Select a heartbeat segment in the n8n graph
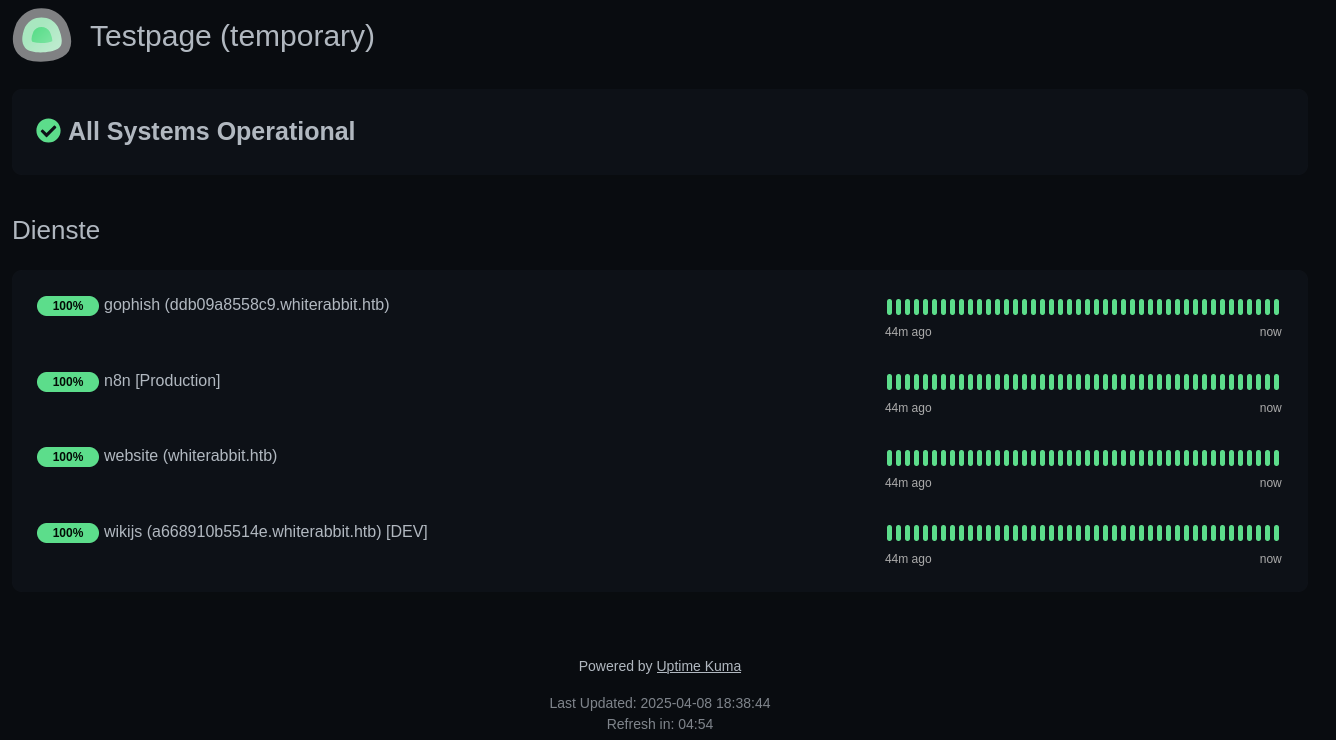Viewport: 1336px width, 740px height. click(1083, 382)
